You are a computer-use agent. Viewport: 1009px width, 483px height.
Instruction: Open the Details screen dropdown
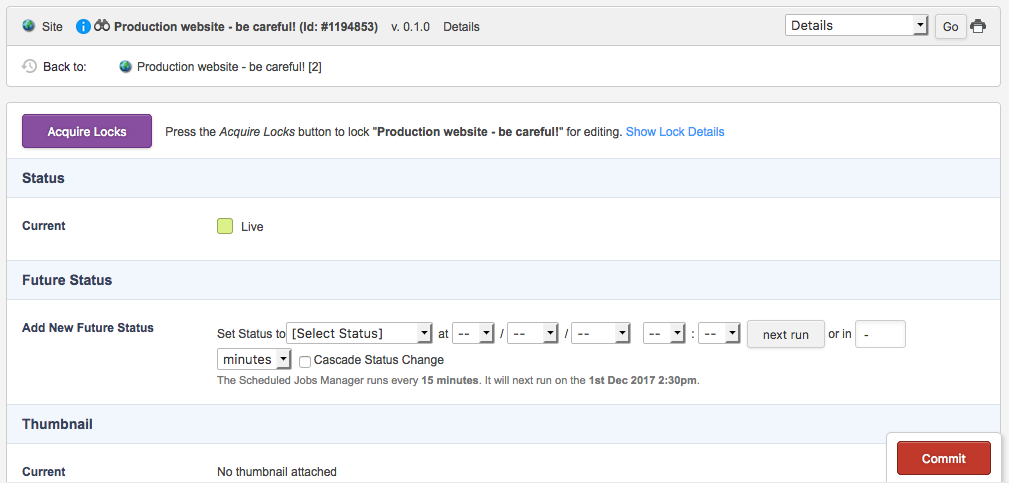857,26
